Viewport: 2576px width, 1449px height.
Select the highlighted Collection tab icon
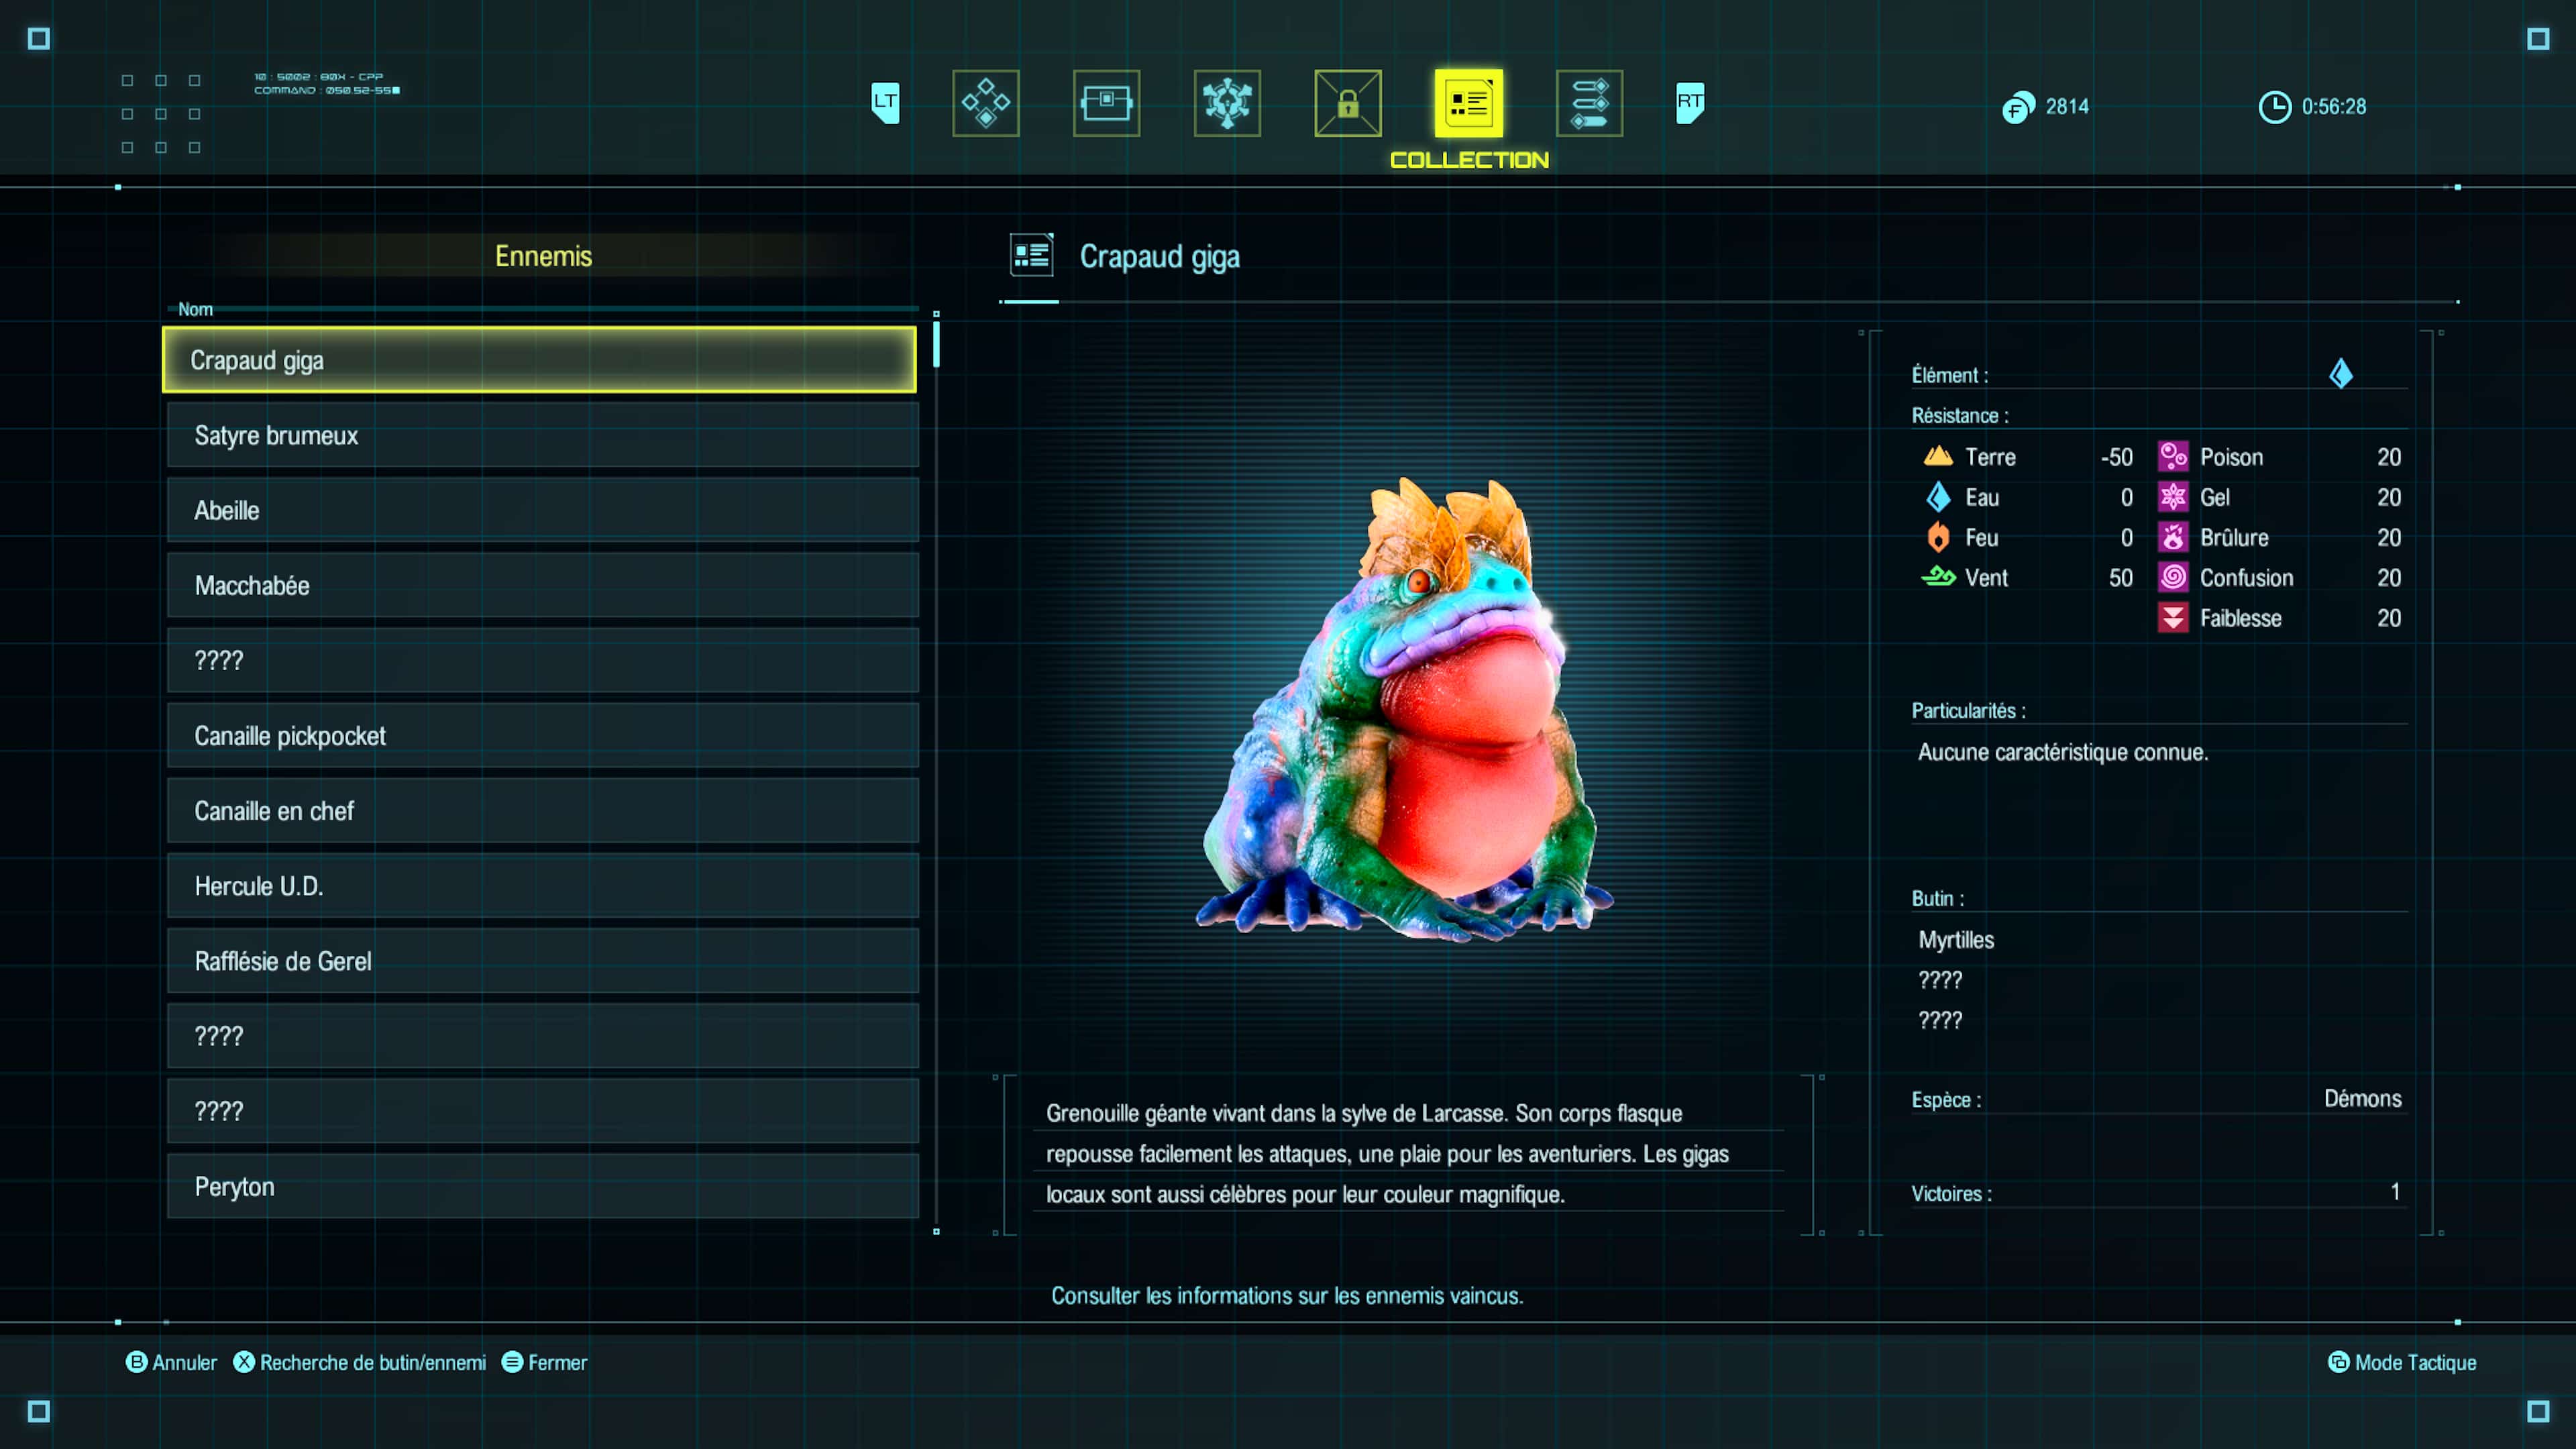click(1469, 103)
